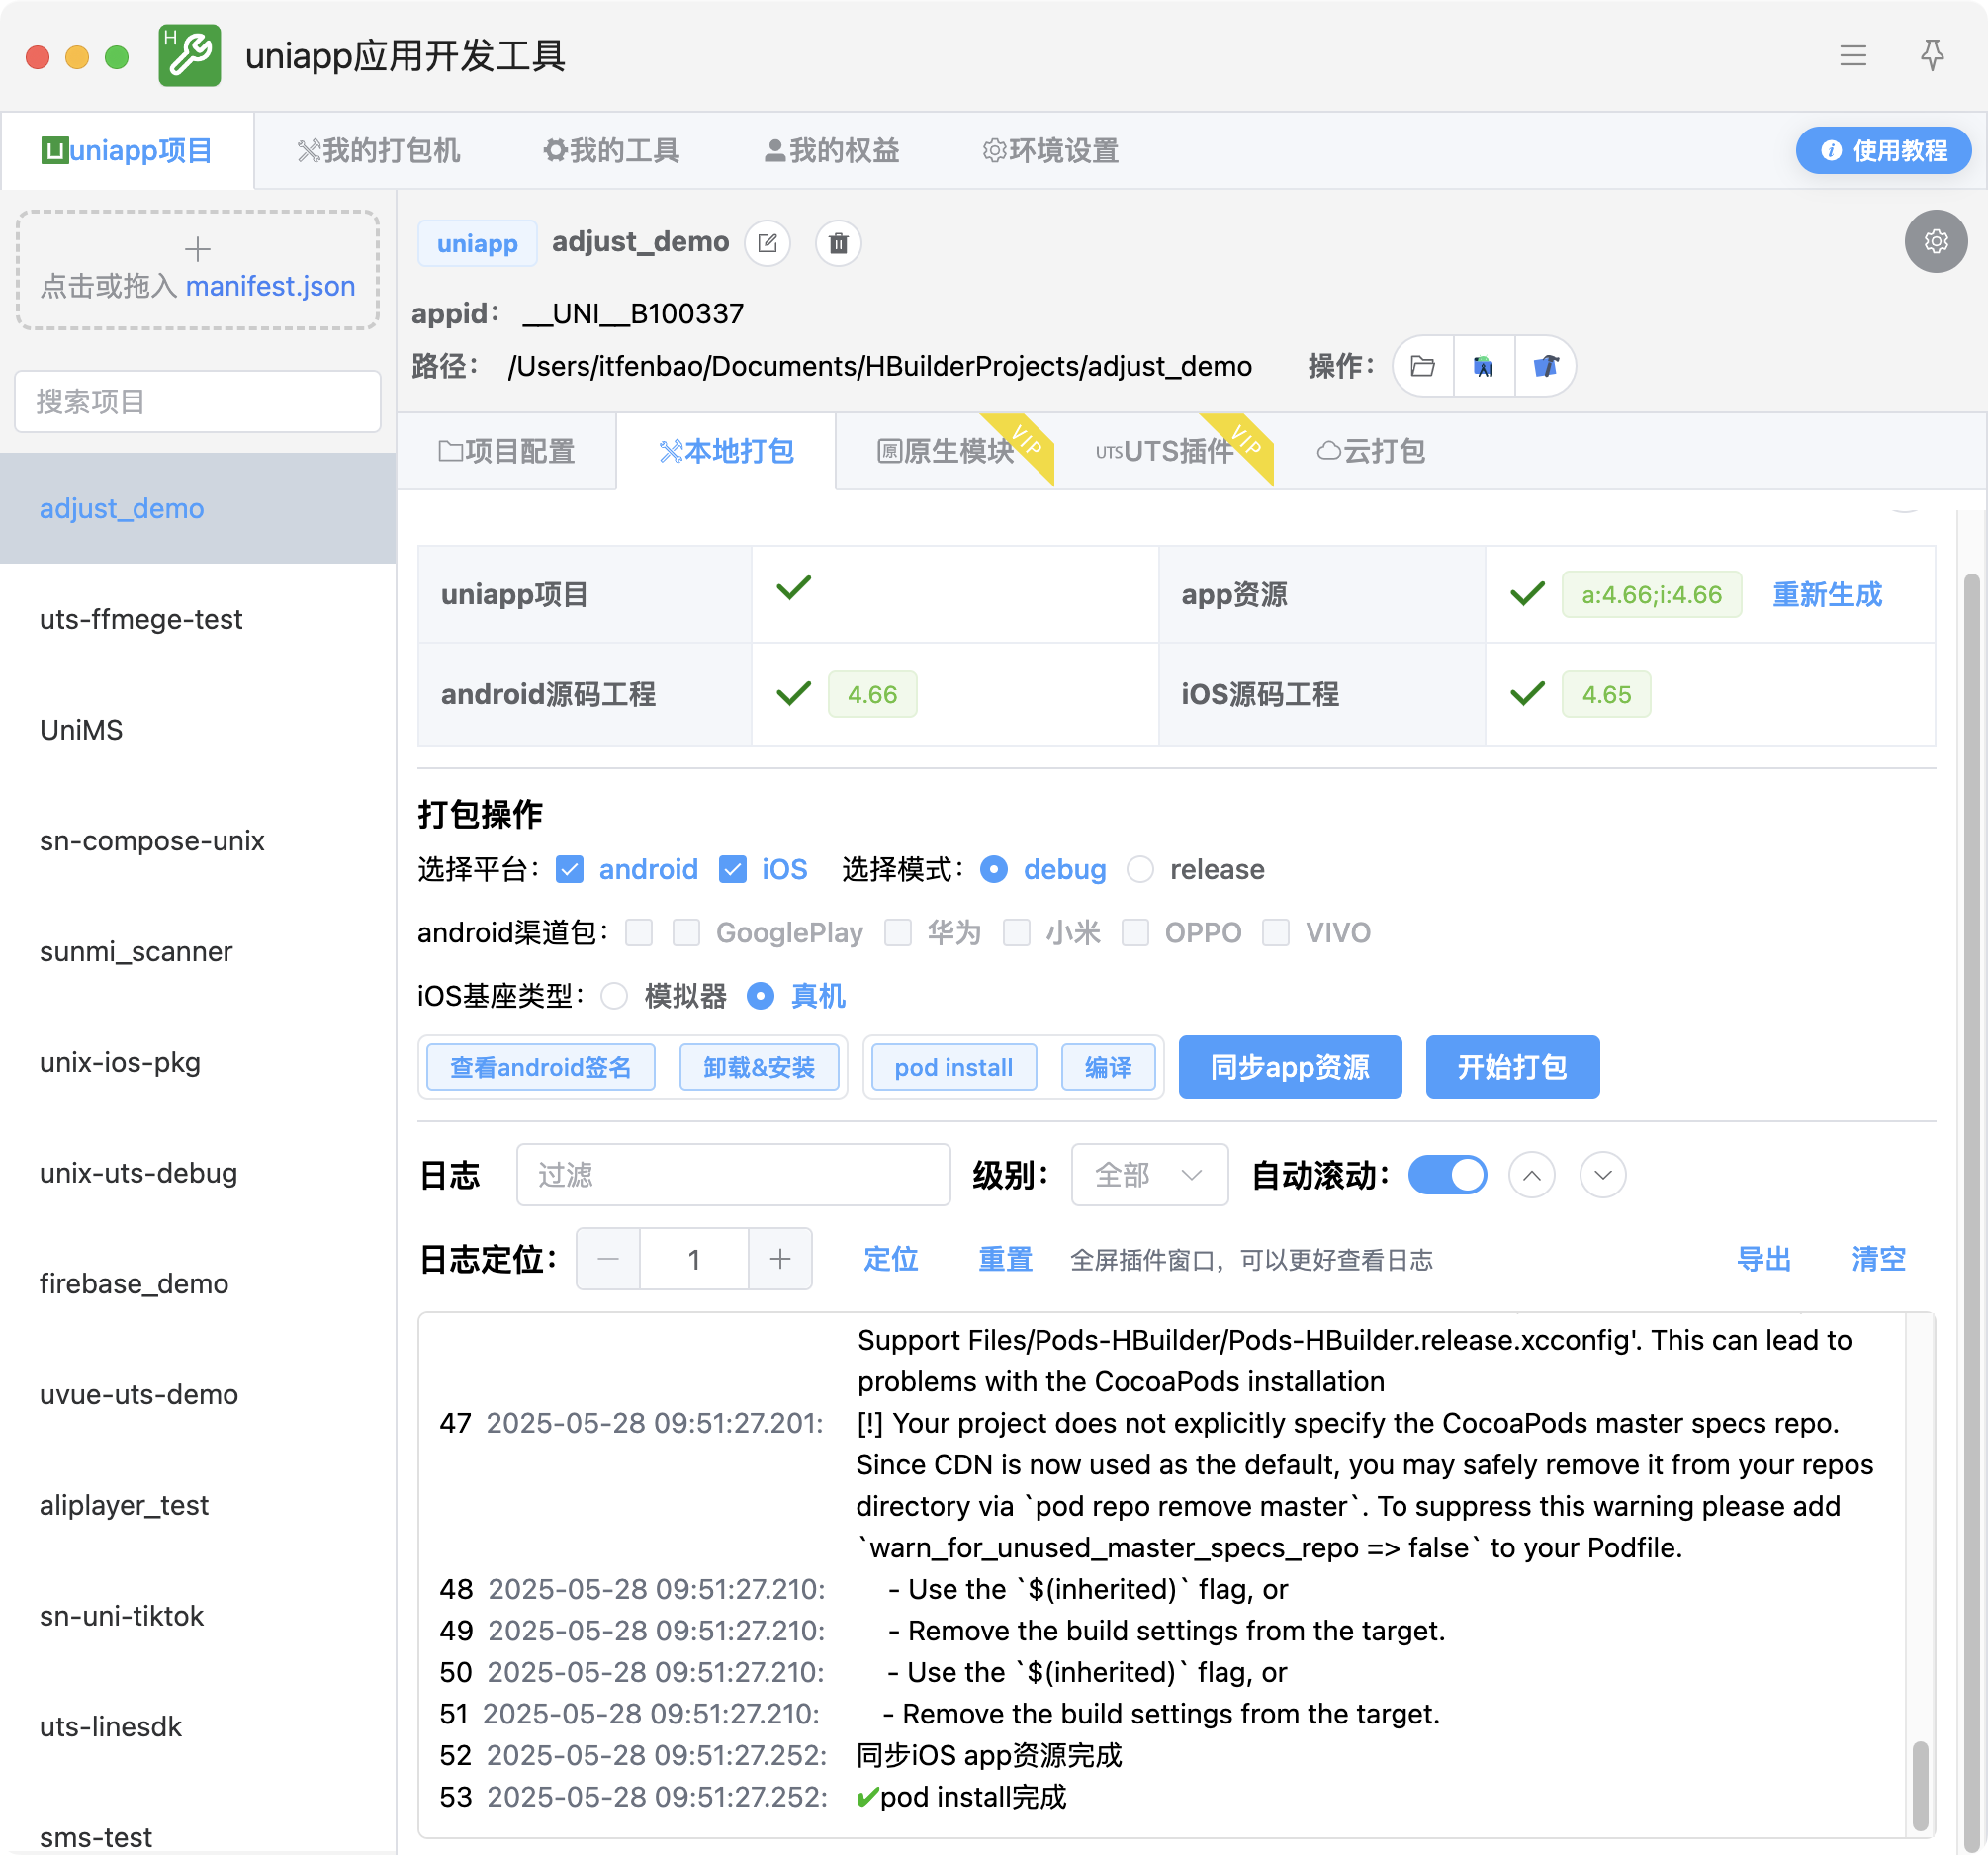Select UniMS project in sidebar
The width and height of the screenshot is (1988, 1855).
(x=198, y=730)
